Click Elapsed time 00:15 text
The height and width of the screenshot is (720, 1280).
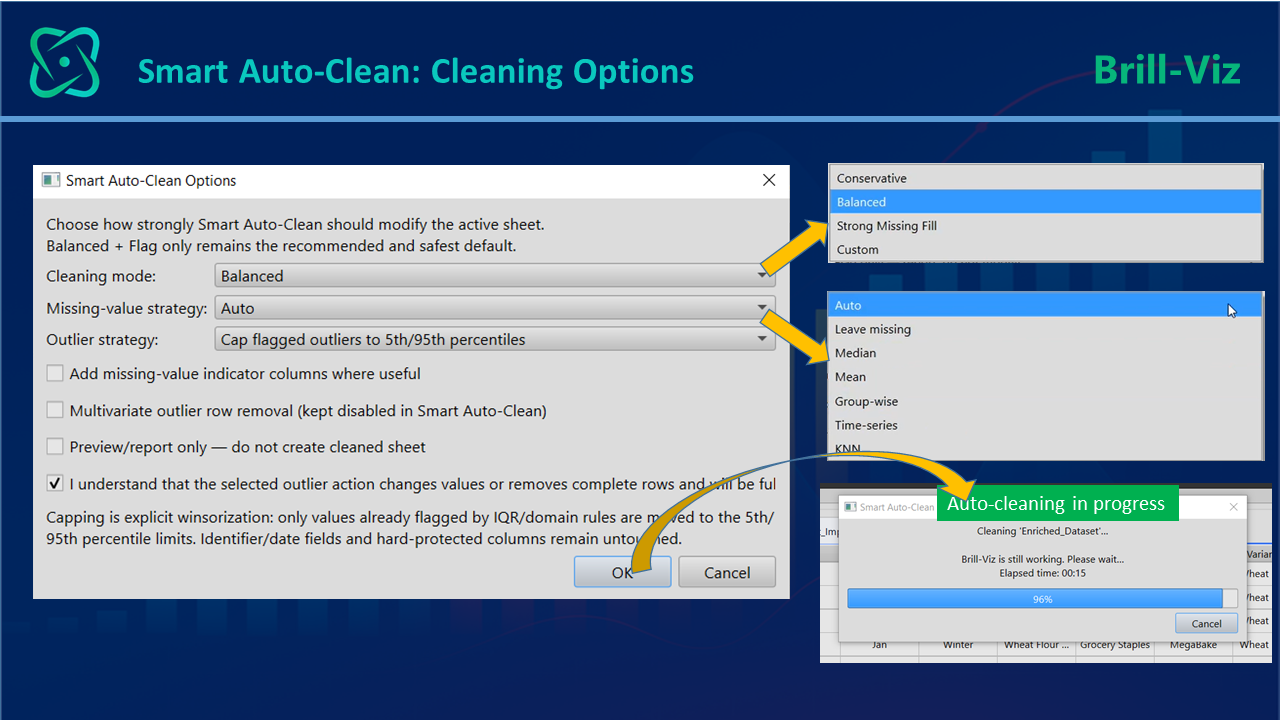click(x=1042, y=573)
